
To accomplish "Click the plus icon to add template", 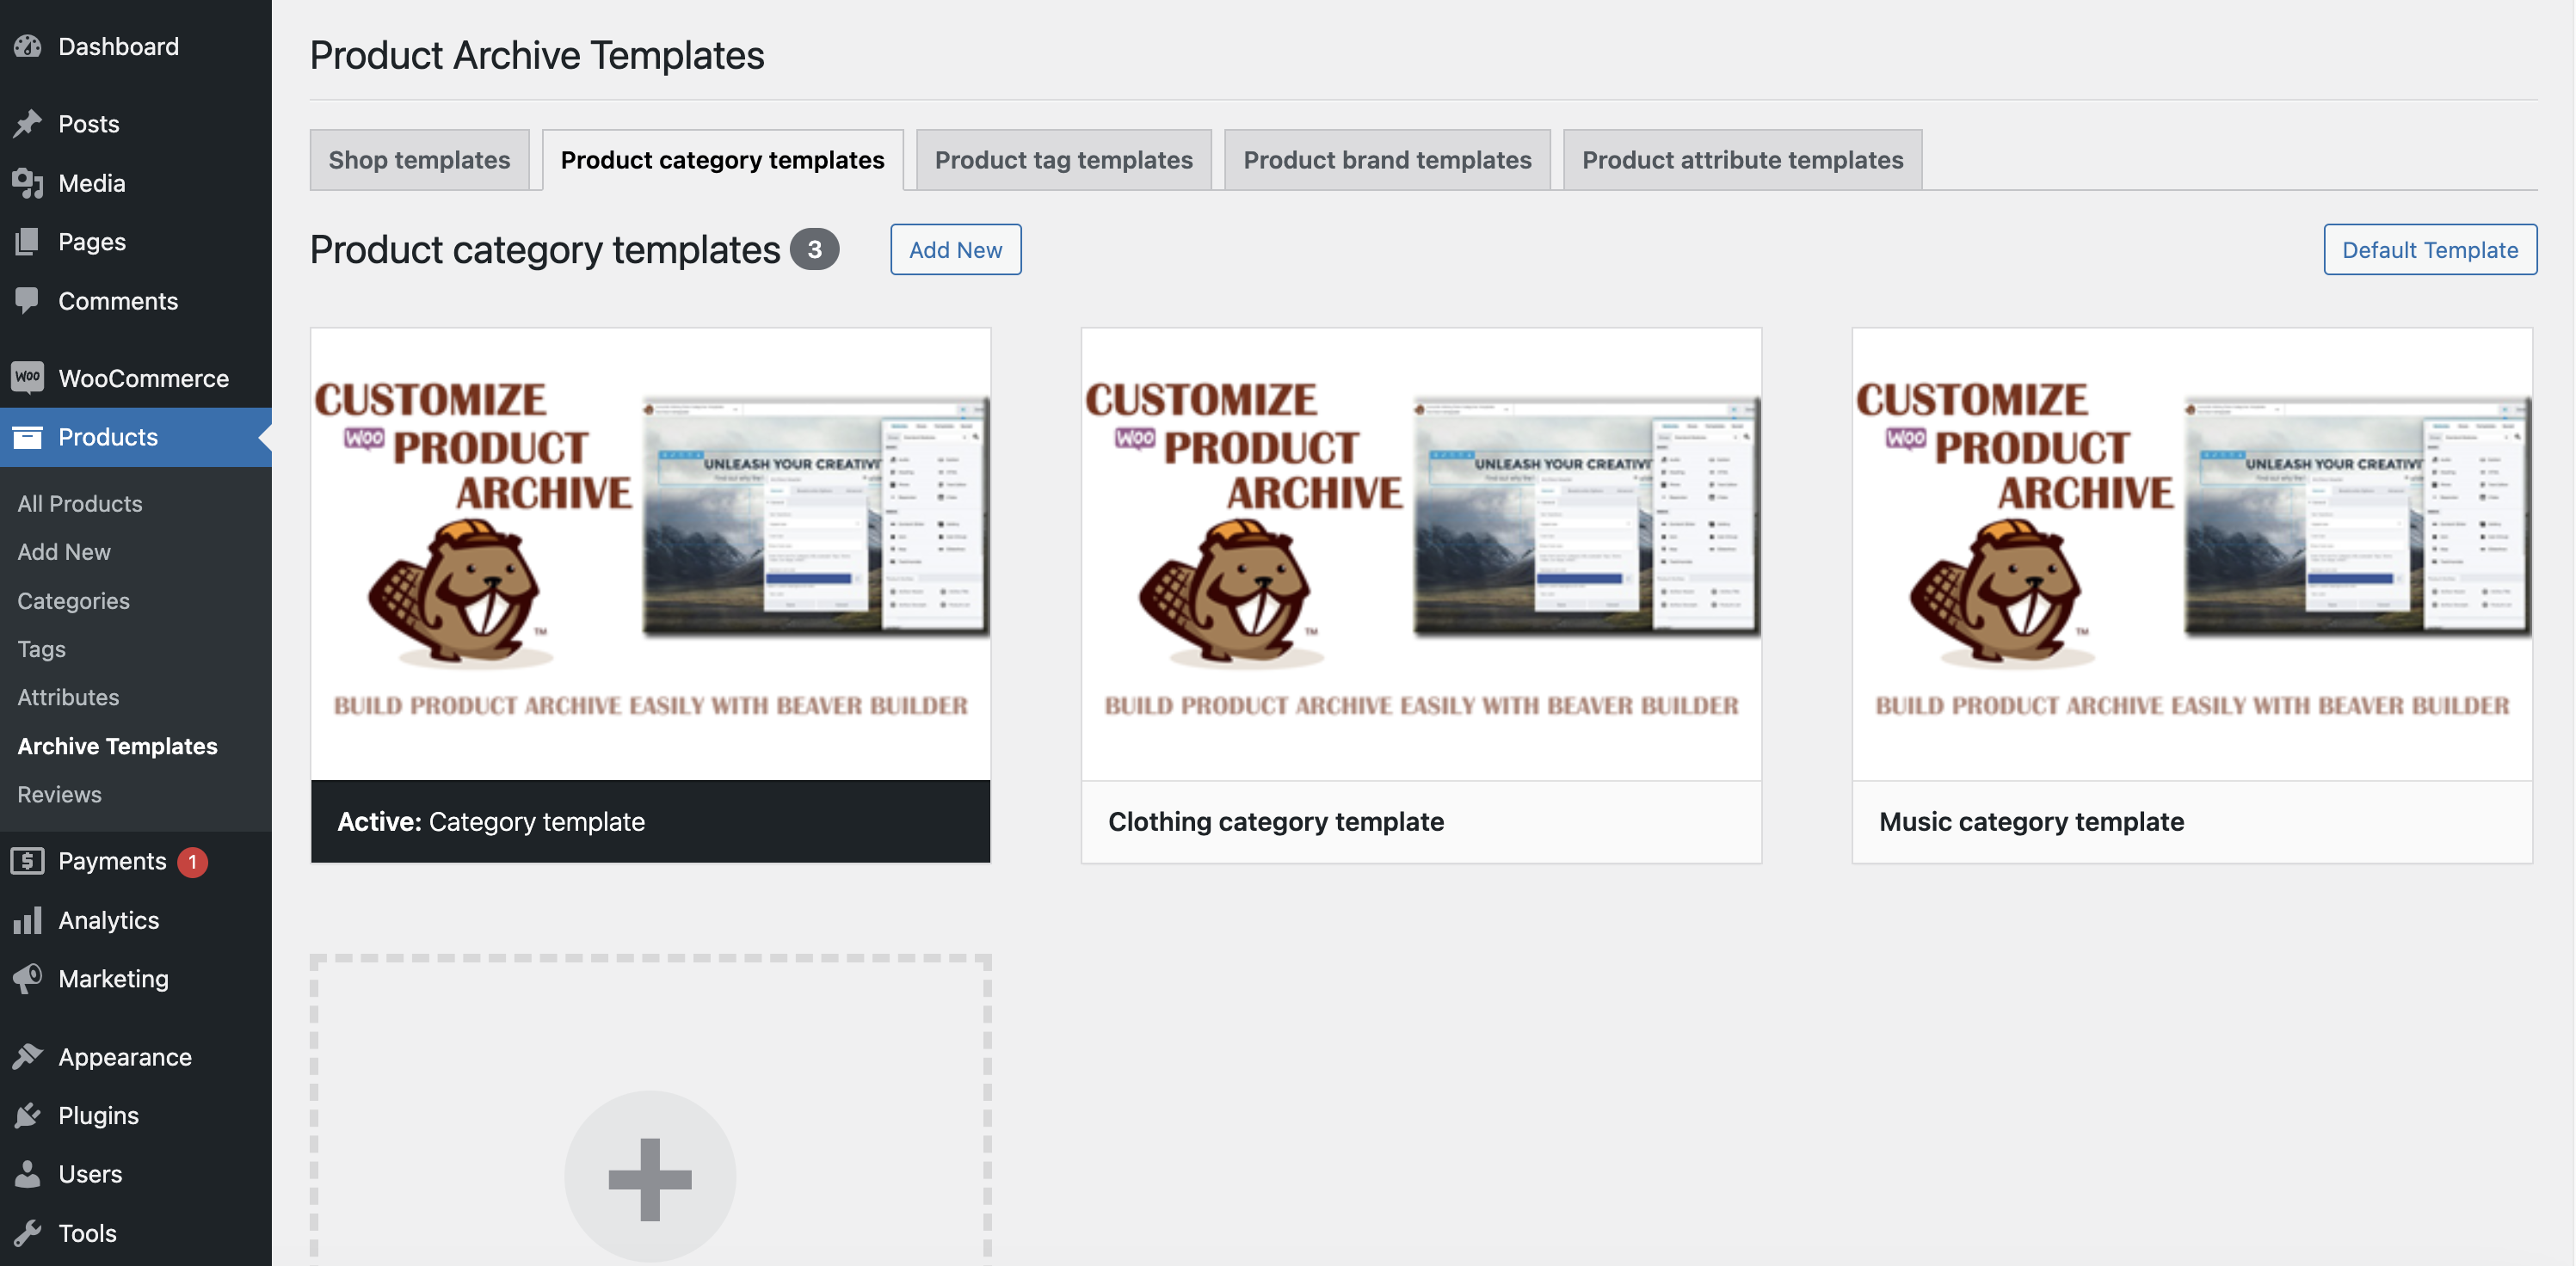I will point(650,1179).
